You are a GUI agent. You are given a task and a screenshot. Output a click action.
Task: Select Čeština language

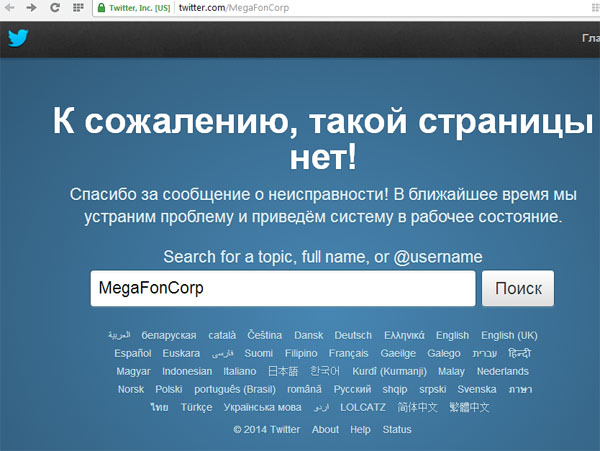pyautogui.click(x=264, y=335)
